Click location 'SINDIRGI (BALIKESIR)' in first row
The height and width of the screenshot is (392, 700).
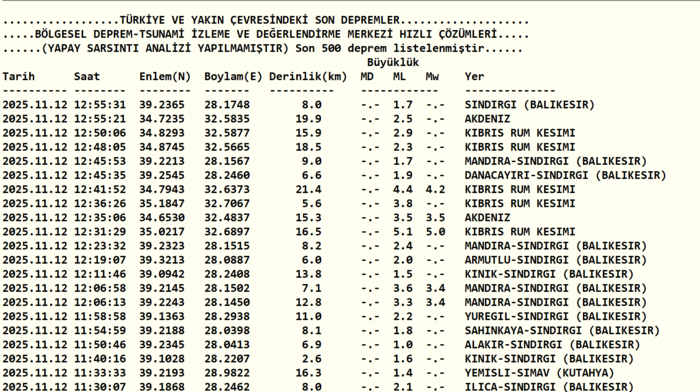tap(529, 104)
